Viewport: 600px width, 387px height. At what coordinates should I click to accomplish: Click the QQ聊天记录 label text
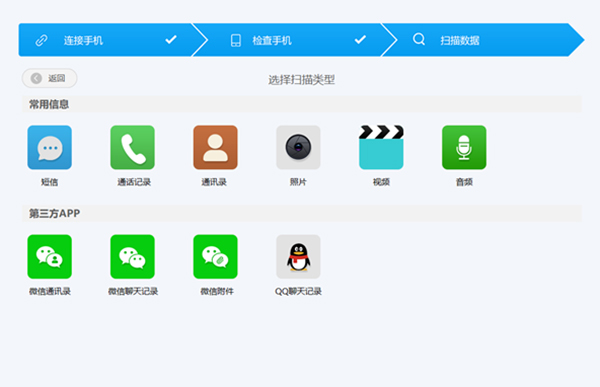click(298, 292)
